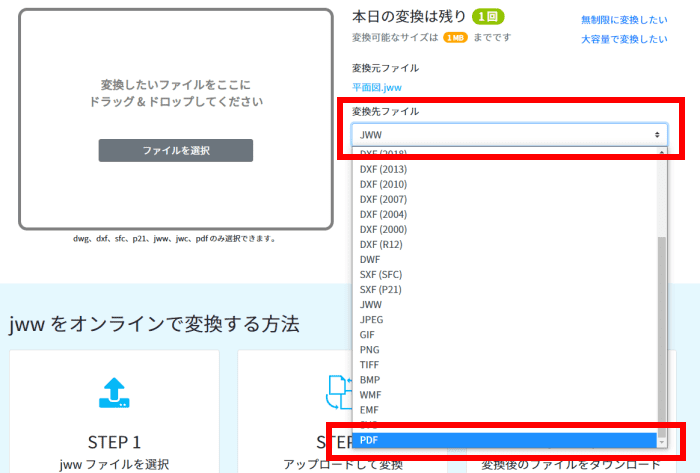Image resolution: width=700 pixels, height=473 pixels.
Task: Click the jww をオンラインで変換する方法 heading
Action: click(154, 324)
